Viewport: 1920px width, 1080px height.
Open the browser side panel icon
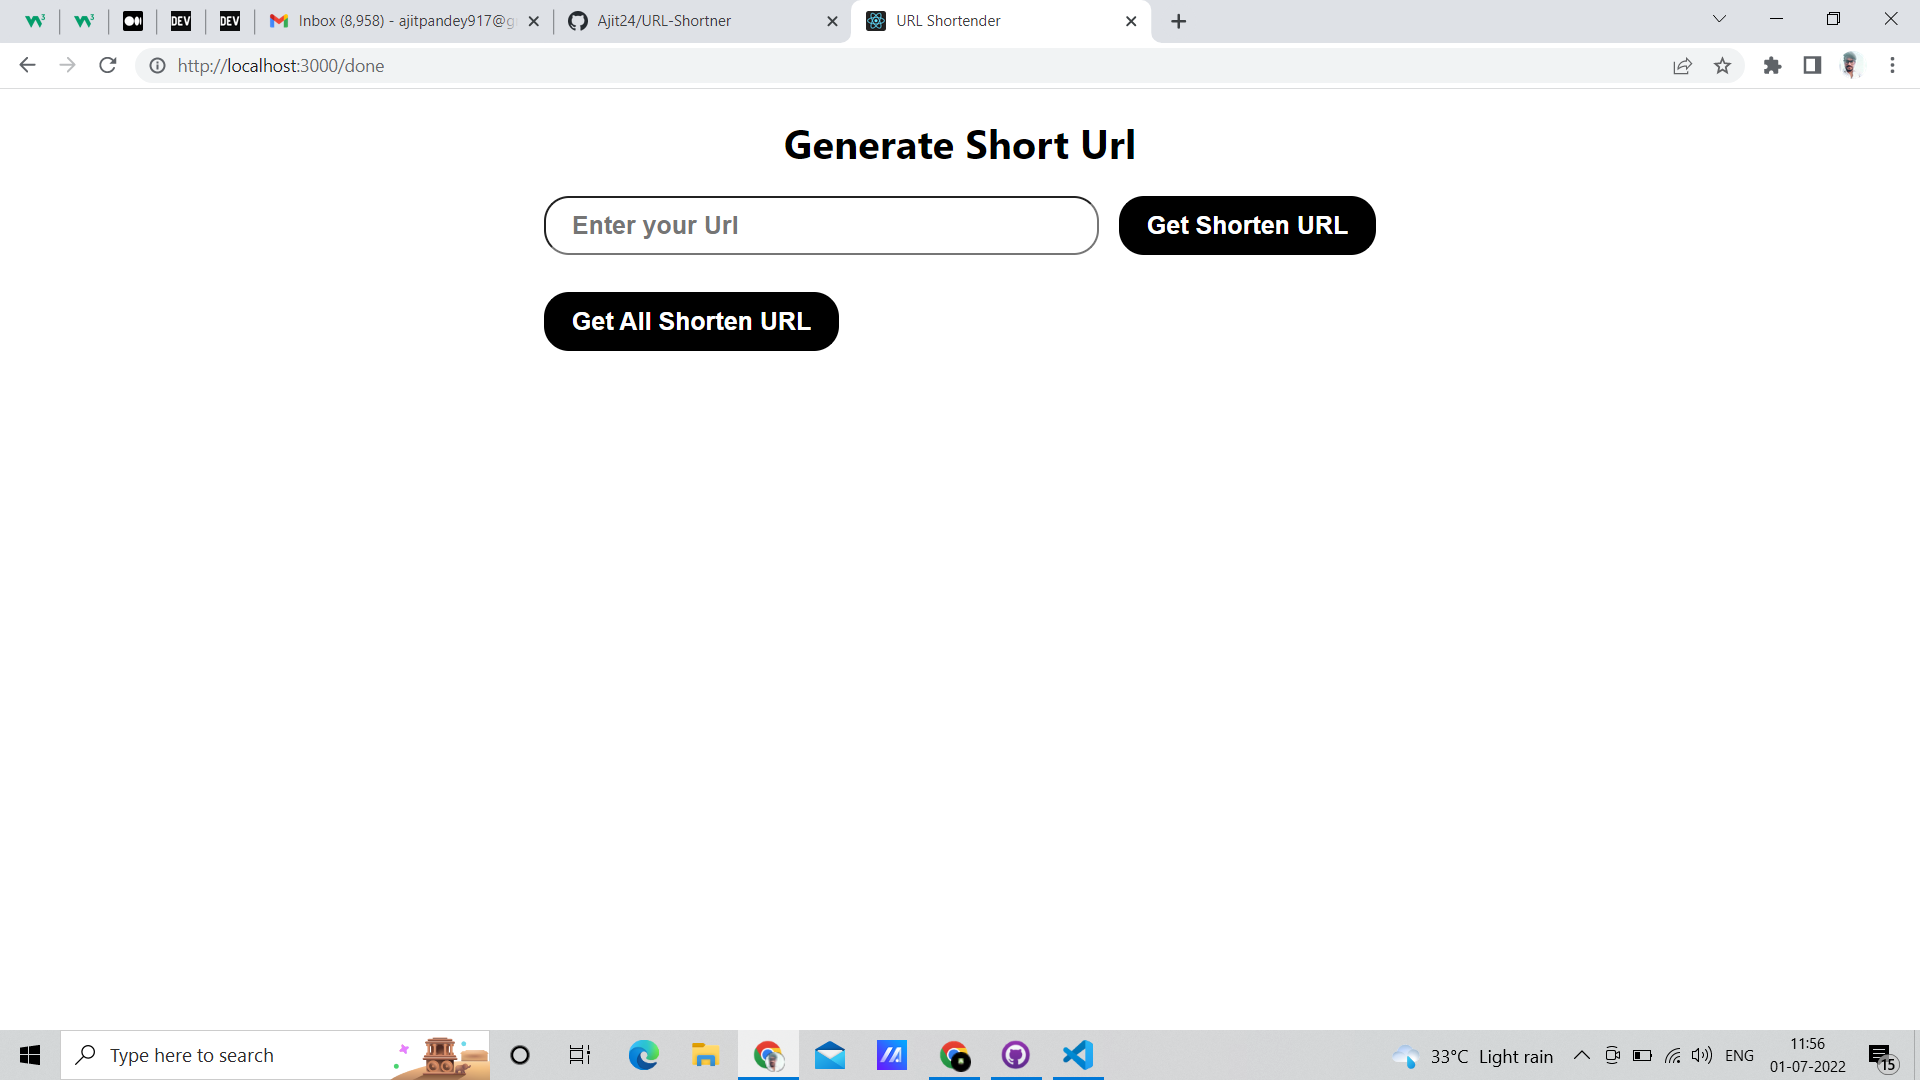coord(1812,66)
